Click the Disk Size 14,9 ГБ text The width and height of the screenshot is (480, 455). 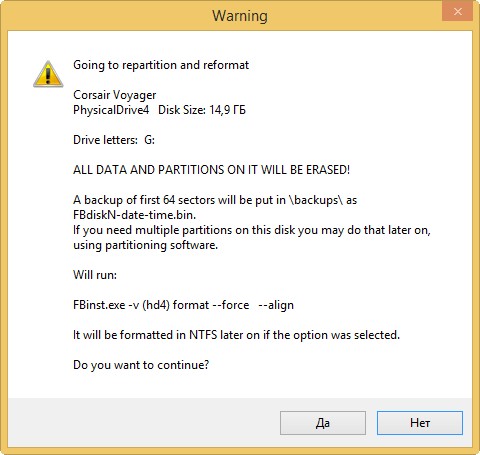pyautogui.click(x=202, y=110)
